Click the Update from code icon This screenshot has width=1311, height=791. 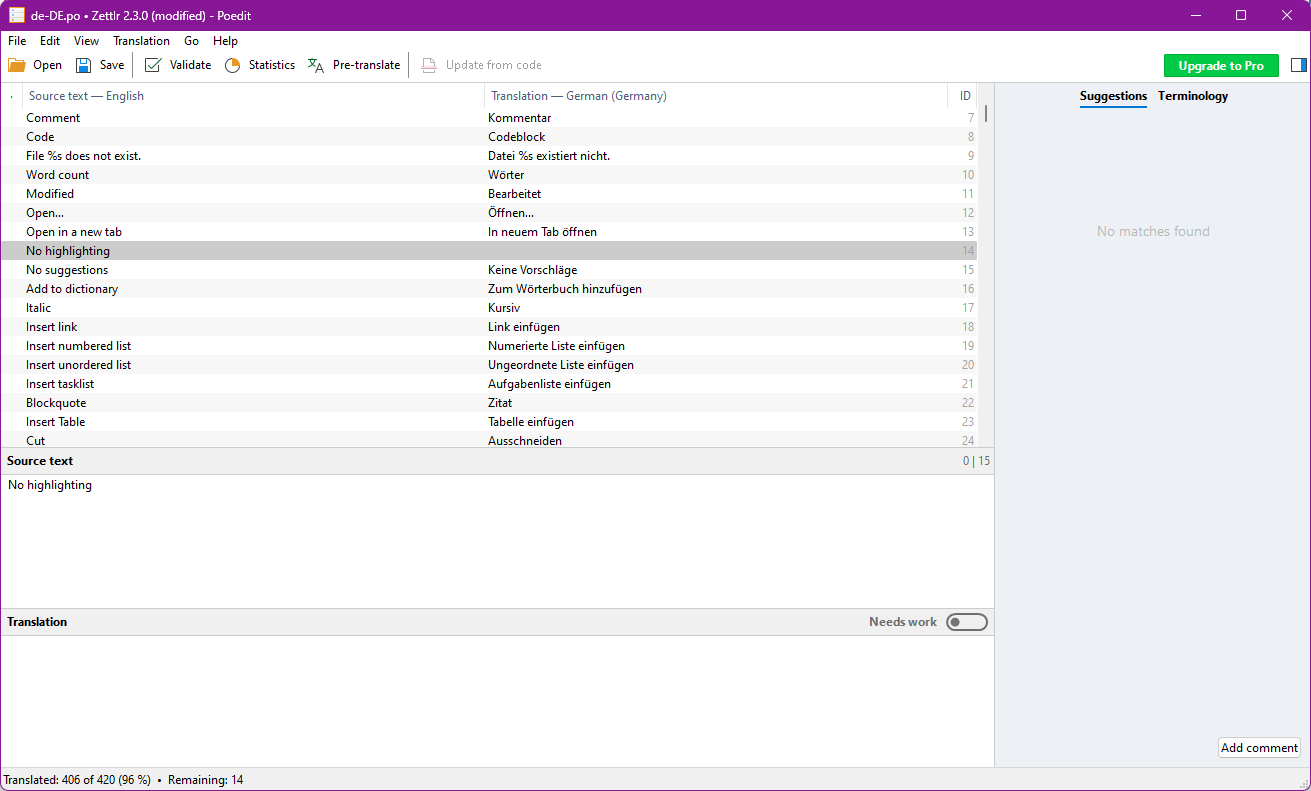click(429, 65)
